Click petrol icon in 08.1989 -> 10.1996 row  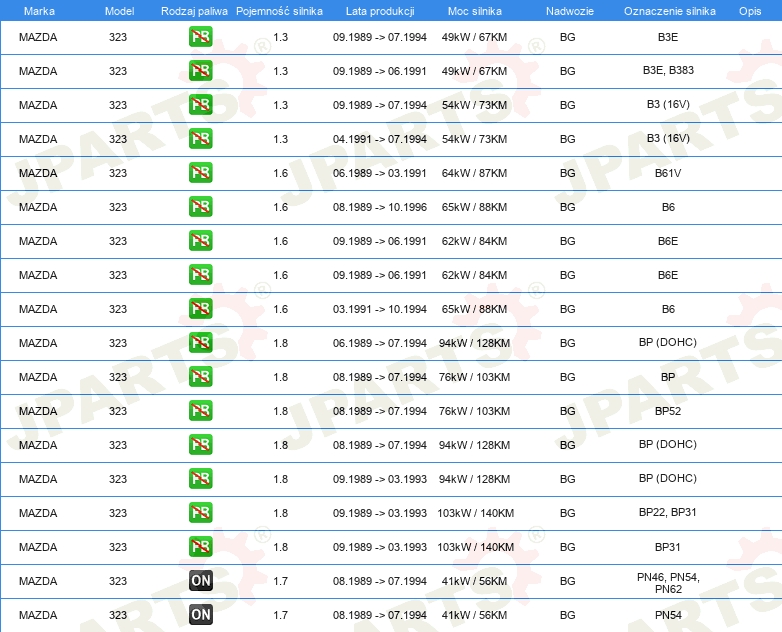[x=200, y=207]
